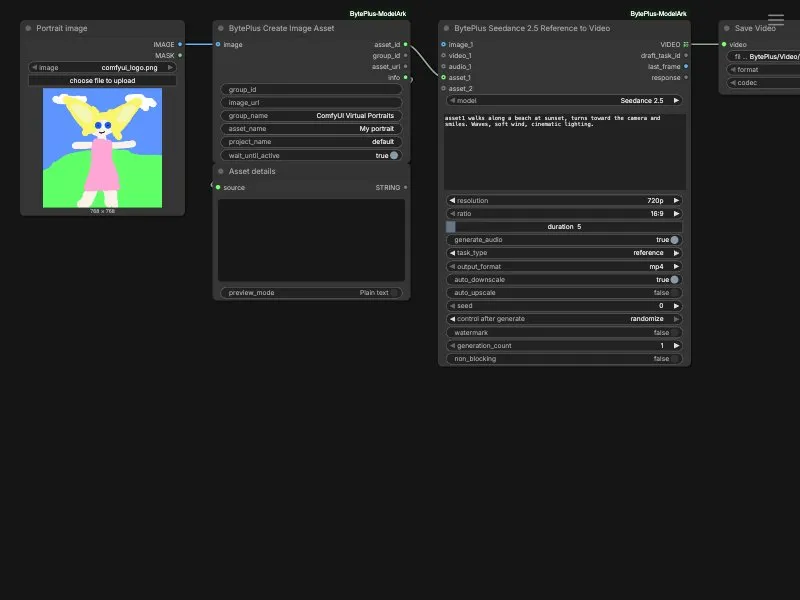Click the last_frame output port
This screenshot has width=800, height=600.
(686, 66)
